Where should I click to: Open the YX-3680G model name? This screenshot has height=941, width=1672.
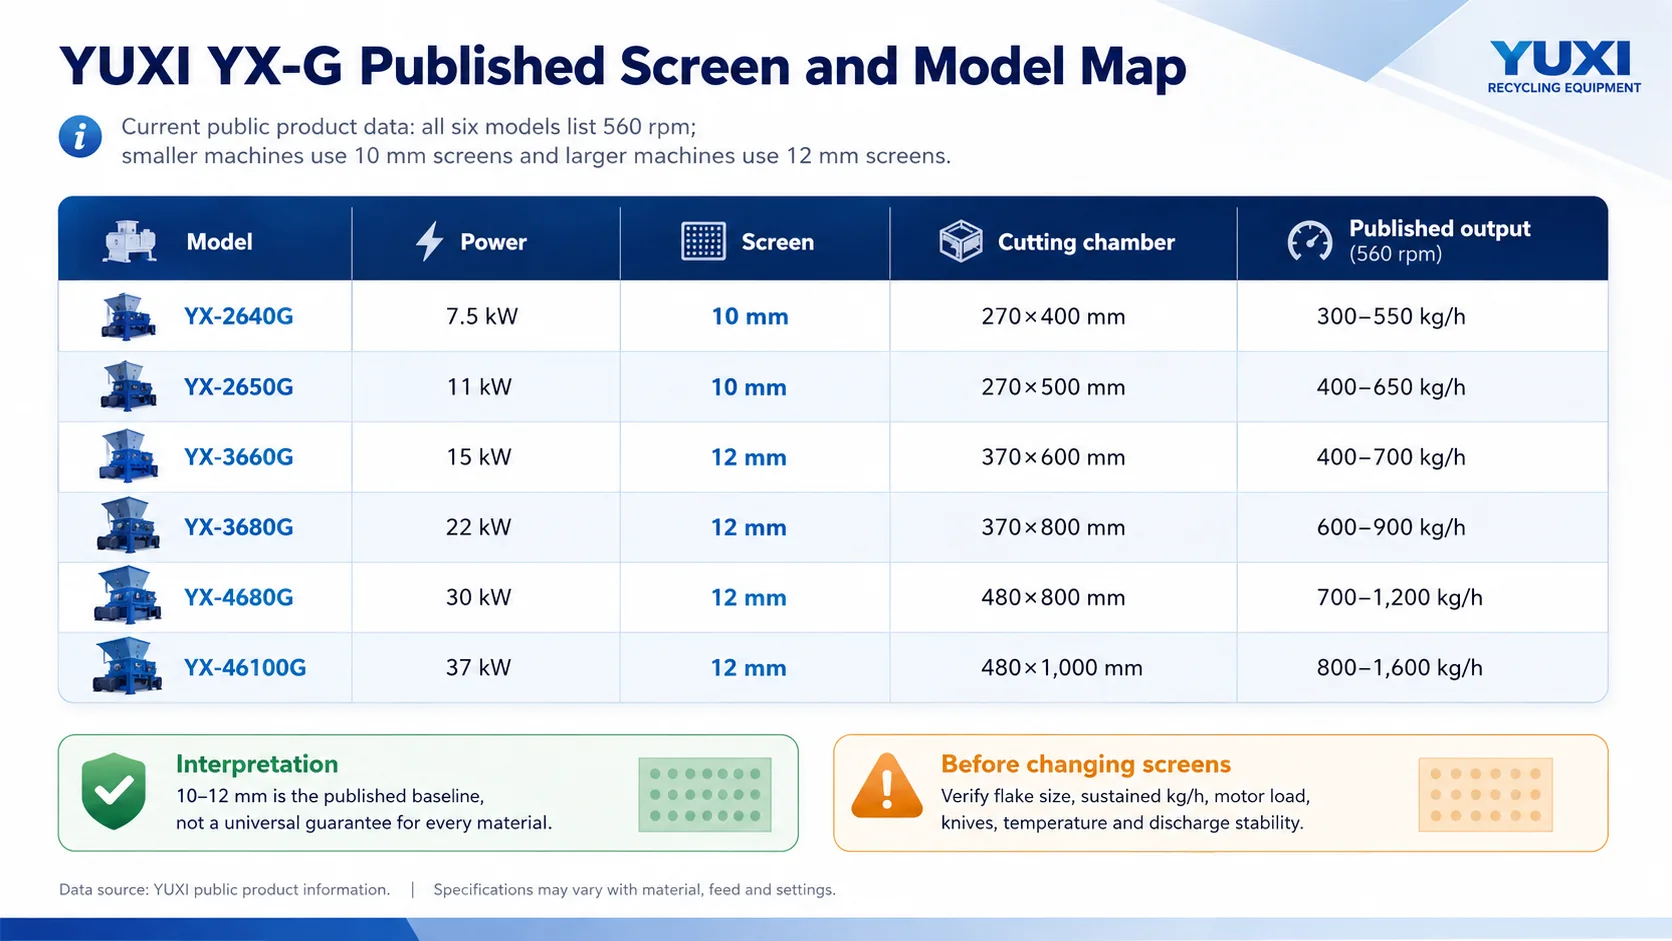click(238, 527)
